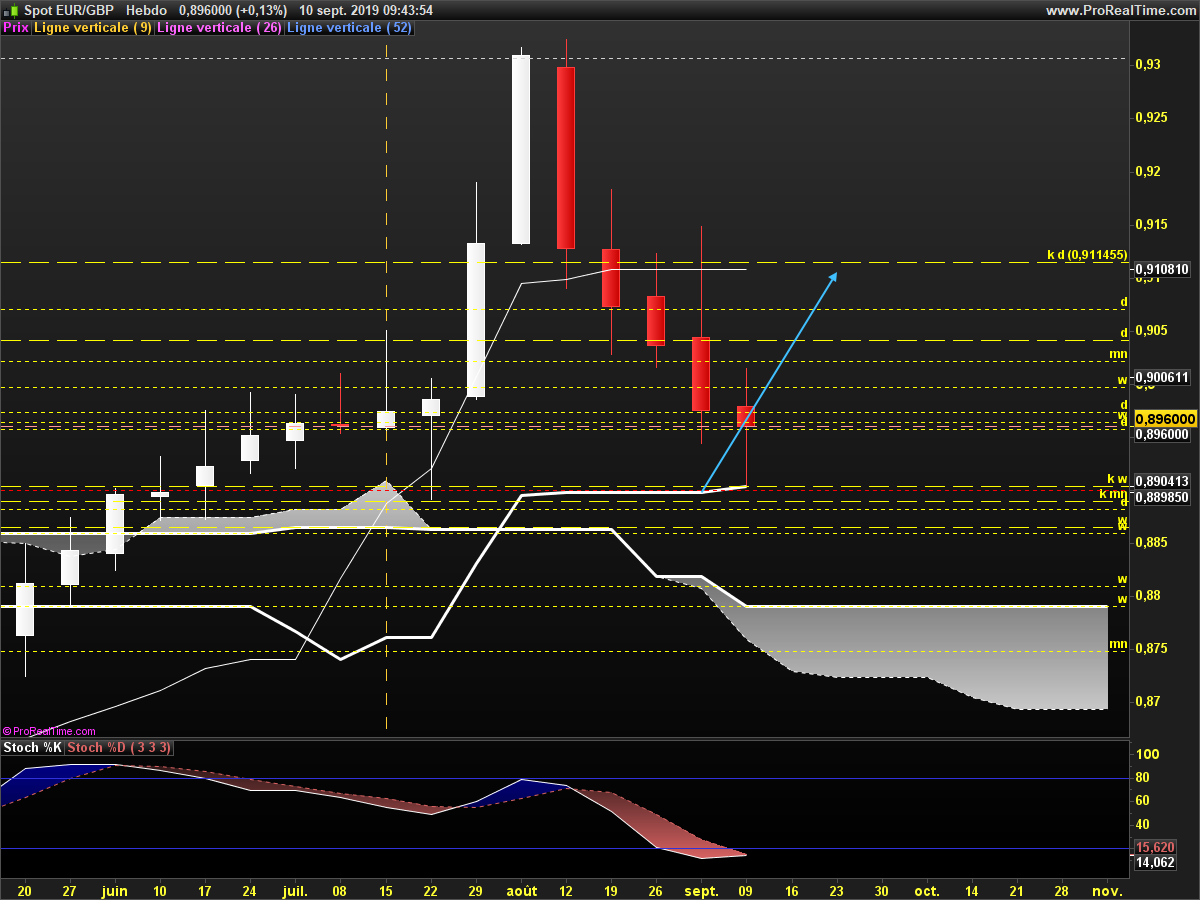Open the Ligne verticale (9) label
Viewport: 1200px width, 900px height.
[93, 28]
